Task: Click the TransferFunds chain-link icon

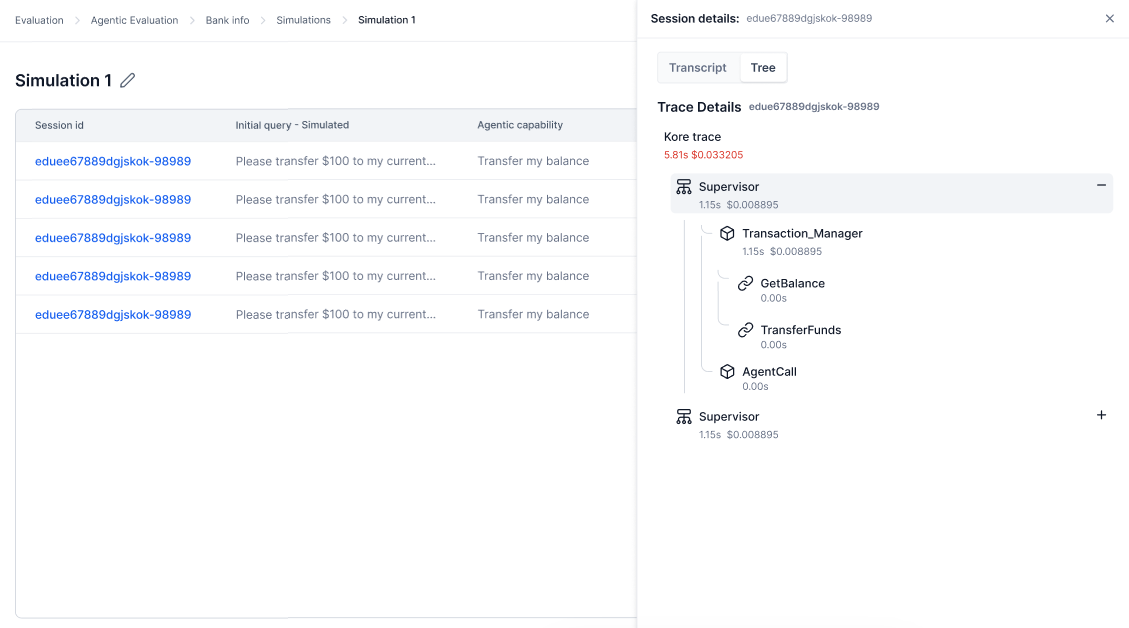Action: 745,330
